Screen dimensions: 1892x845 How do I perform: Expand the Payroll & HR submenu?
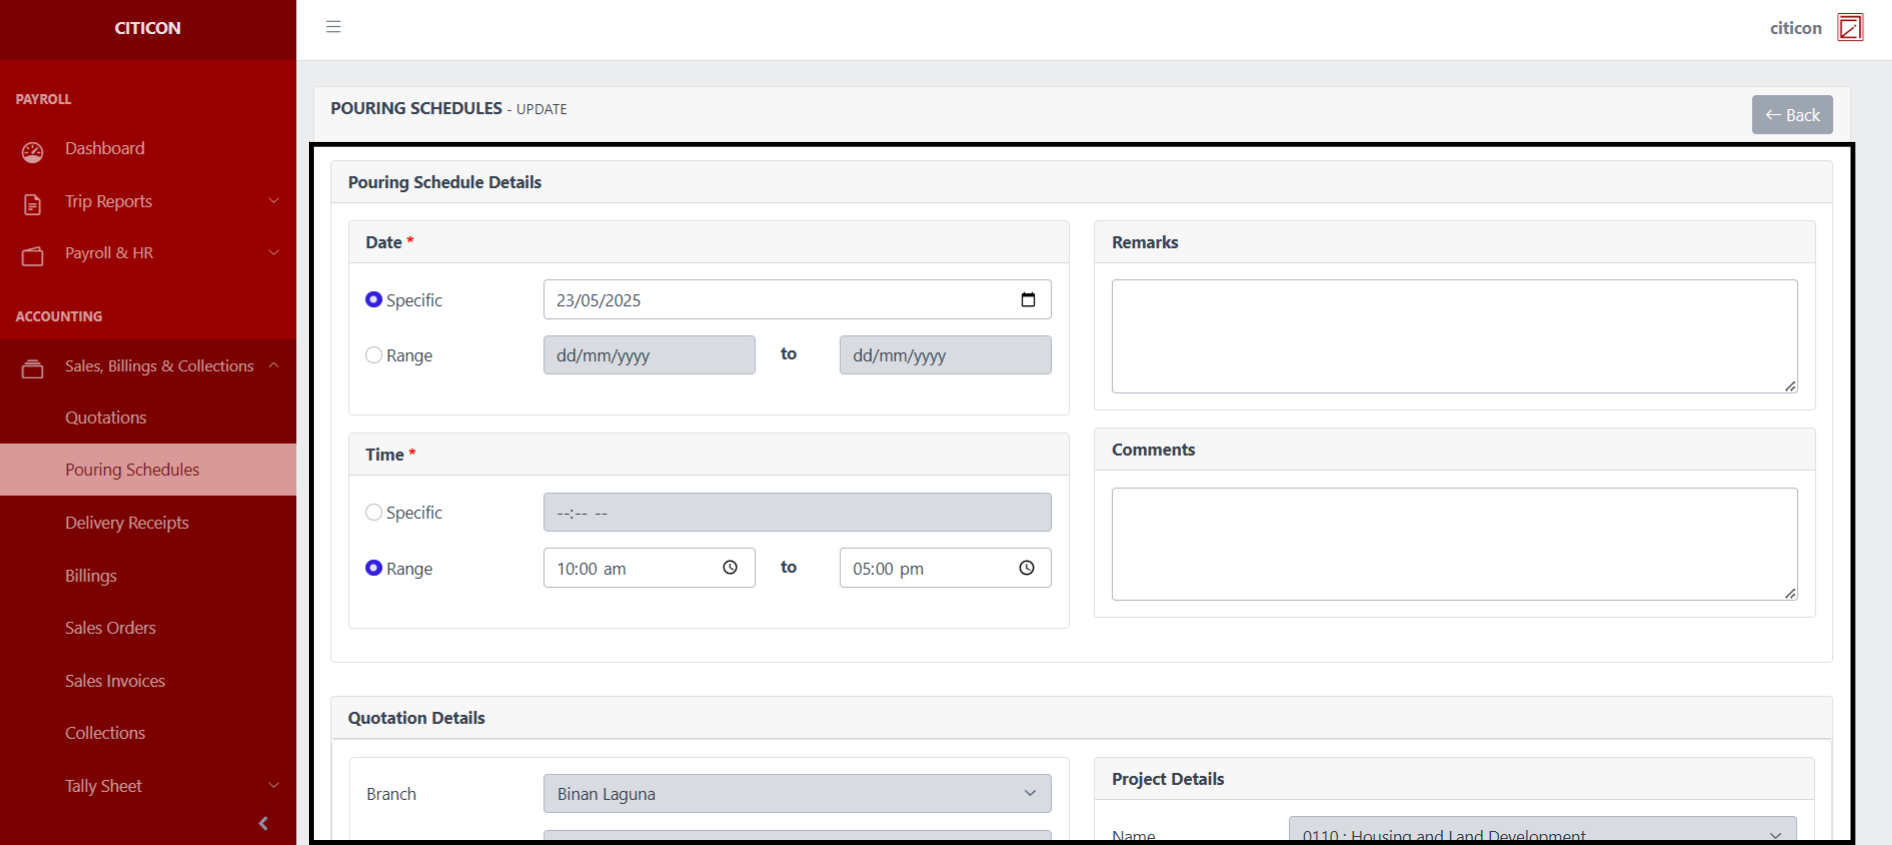click(x=273, y=253)
